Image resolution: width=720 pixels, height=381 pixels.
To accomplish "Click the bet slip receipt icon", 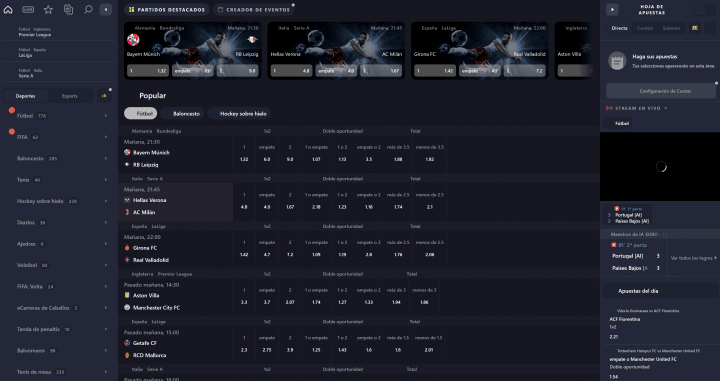I will click(617, 61).
